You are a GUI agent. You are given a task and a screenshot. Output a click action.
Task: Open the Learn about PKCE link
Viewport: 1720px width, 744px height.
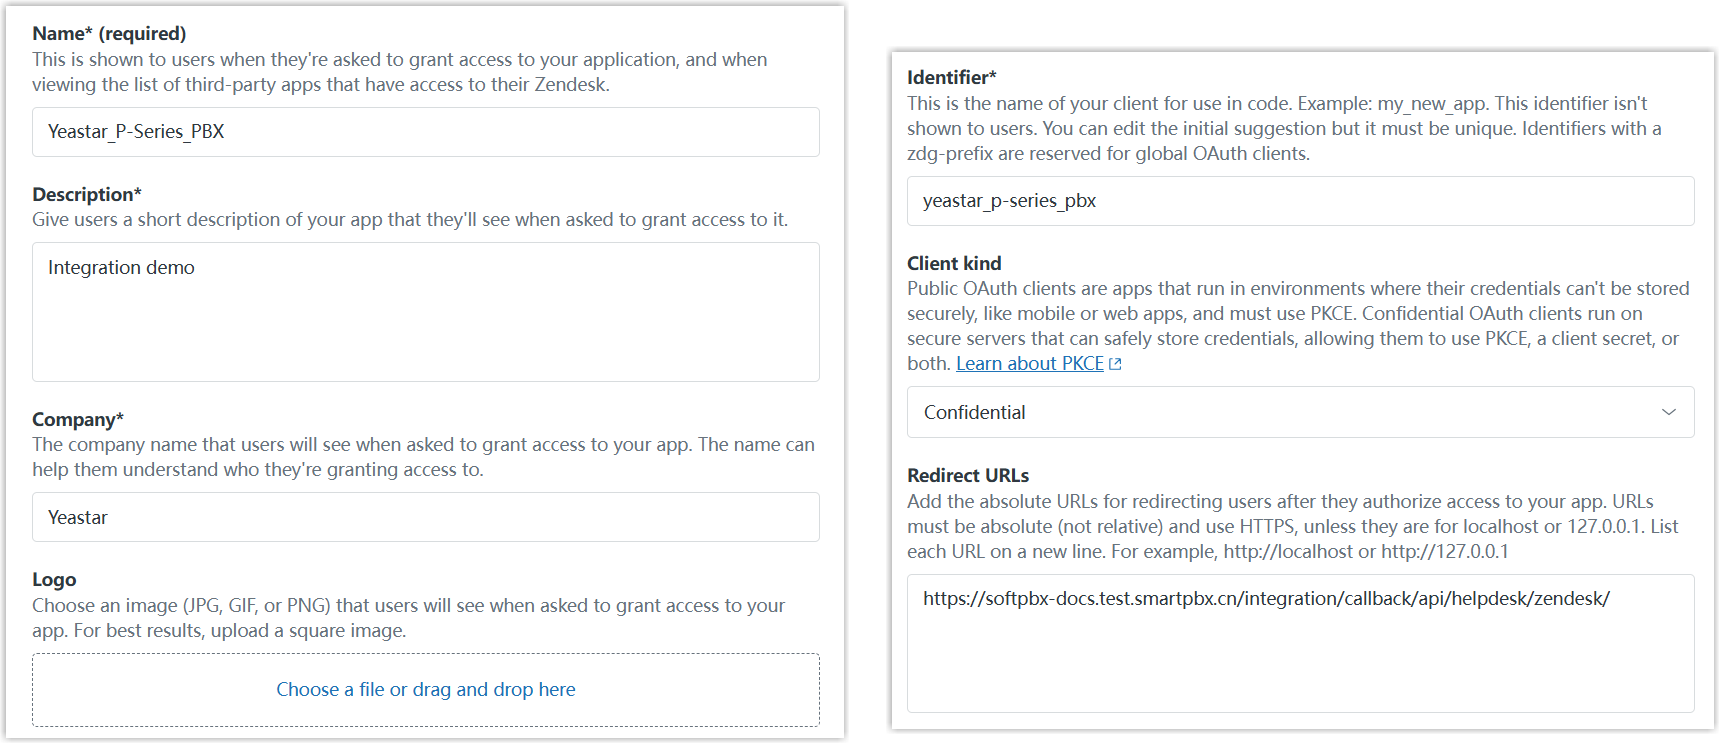coord(1029,364)
